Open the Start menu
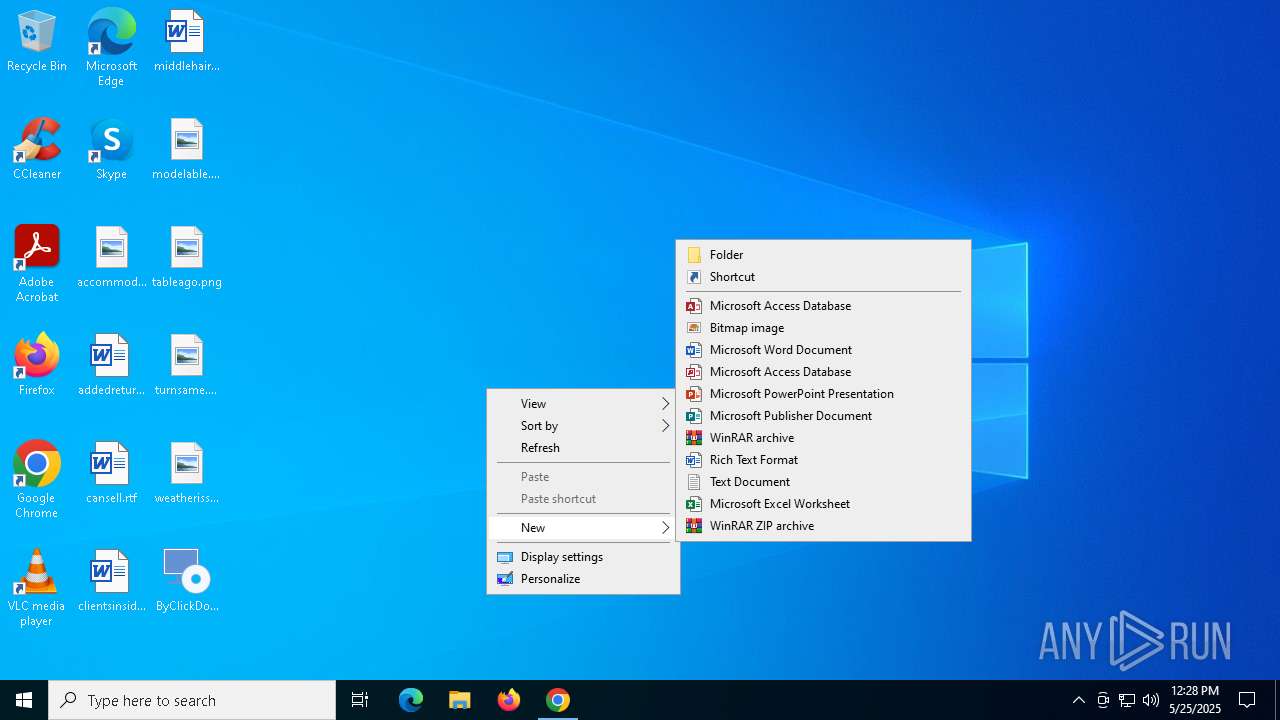The image size is (1280, 720). click(24, 700)
